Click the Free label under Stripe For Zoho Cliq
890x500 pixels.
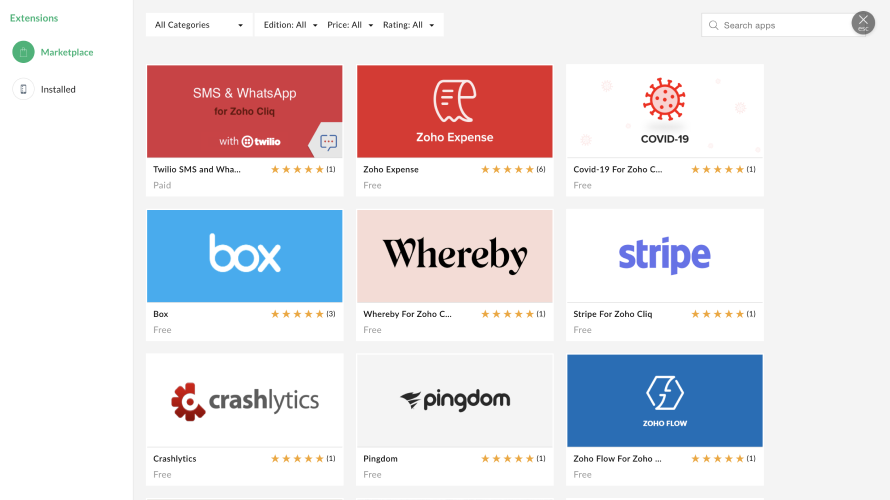coord(582,330)
